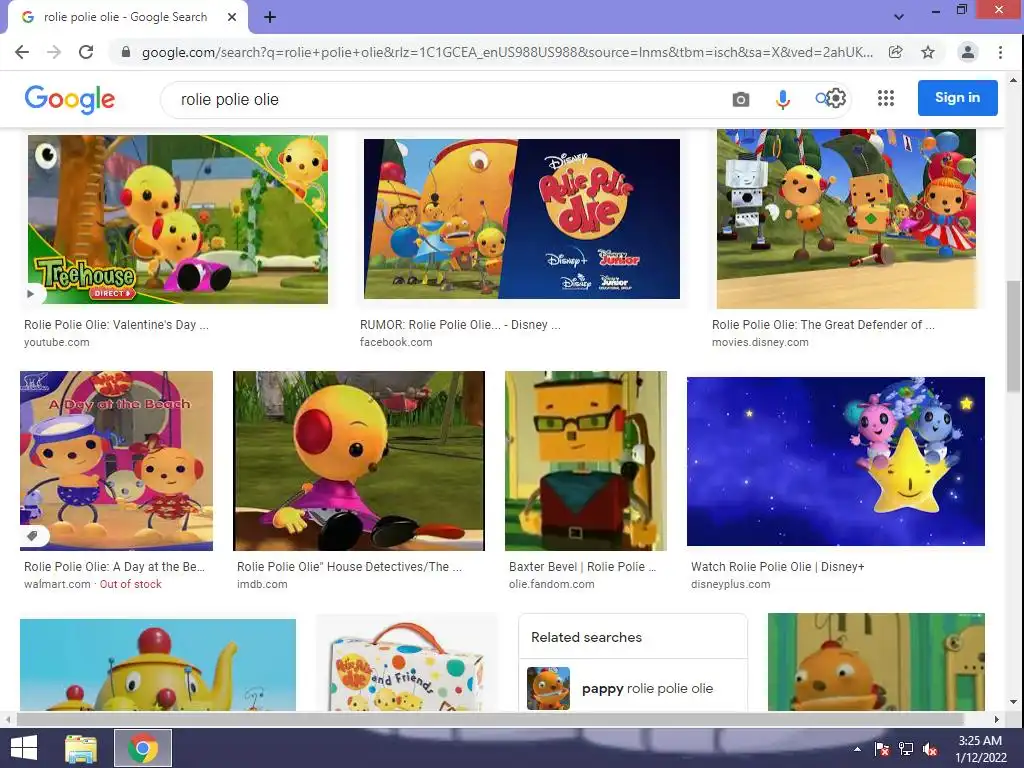The width and height of the screenshot is (1024, 768).
Task: Open Treehouse Valentine's Day video thumbnail
Action: (178, 219)
